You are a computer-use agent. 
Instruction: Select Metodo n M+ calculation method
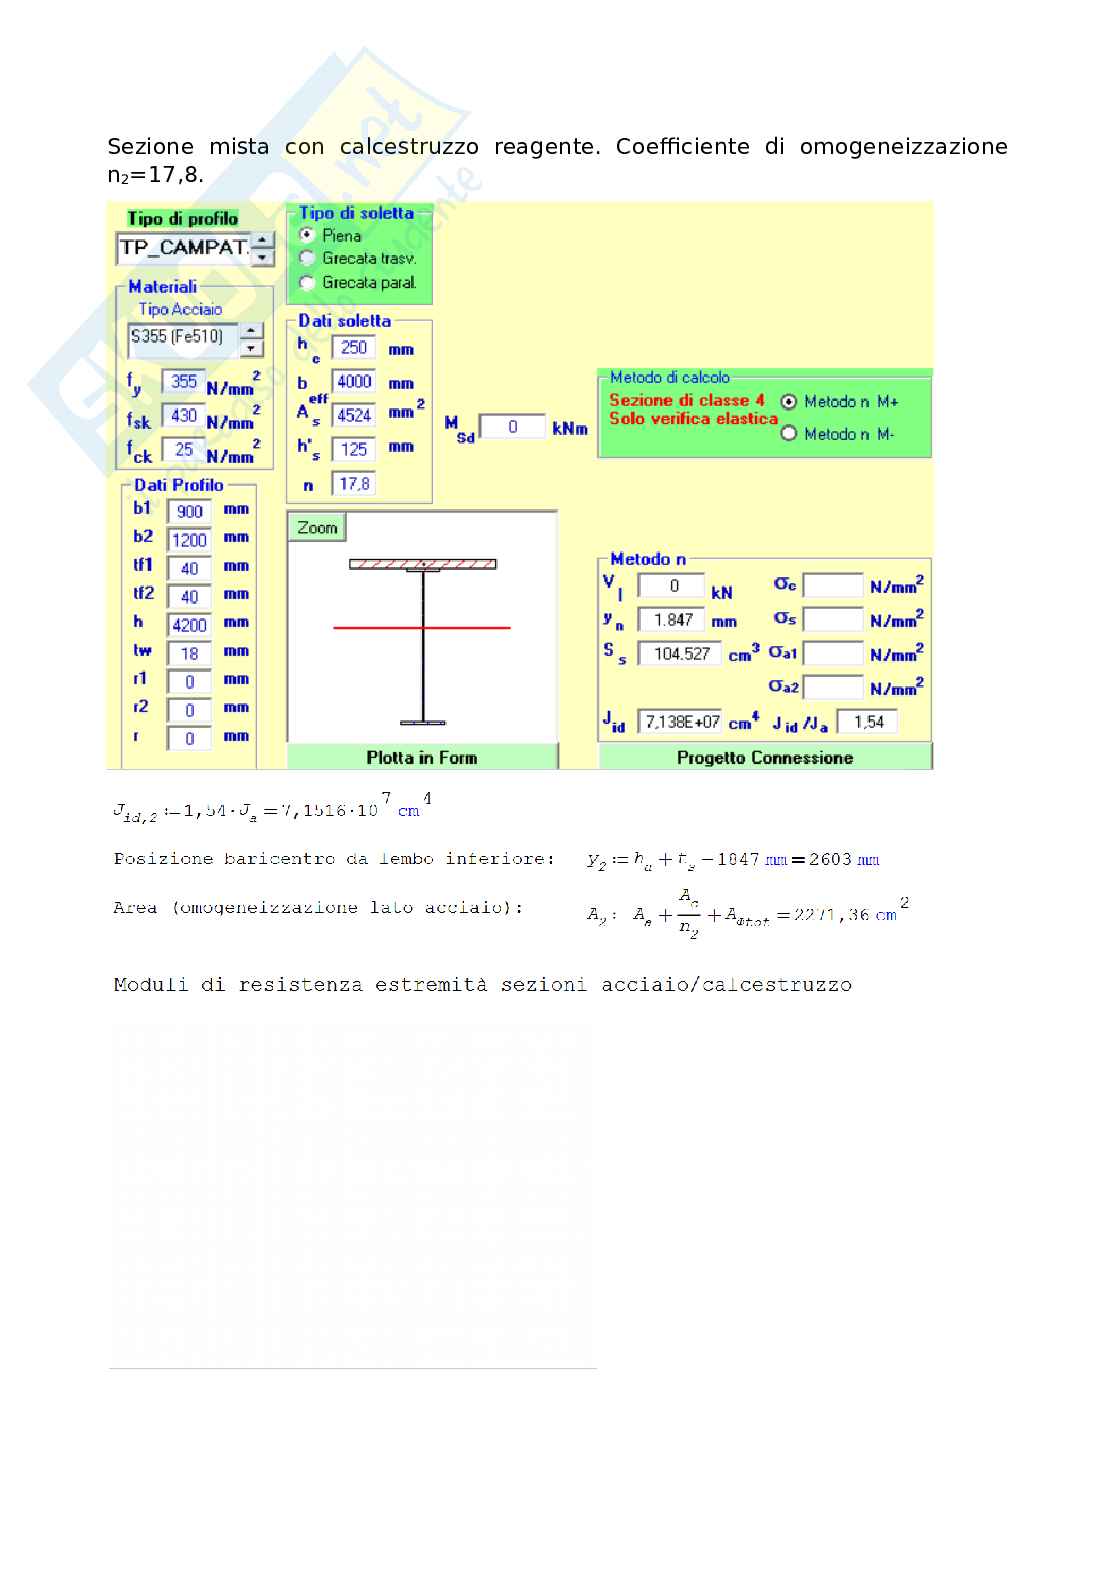click(x=789, y=402)
